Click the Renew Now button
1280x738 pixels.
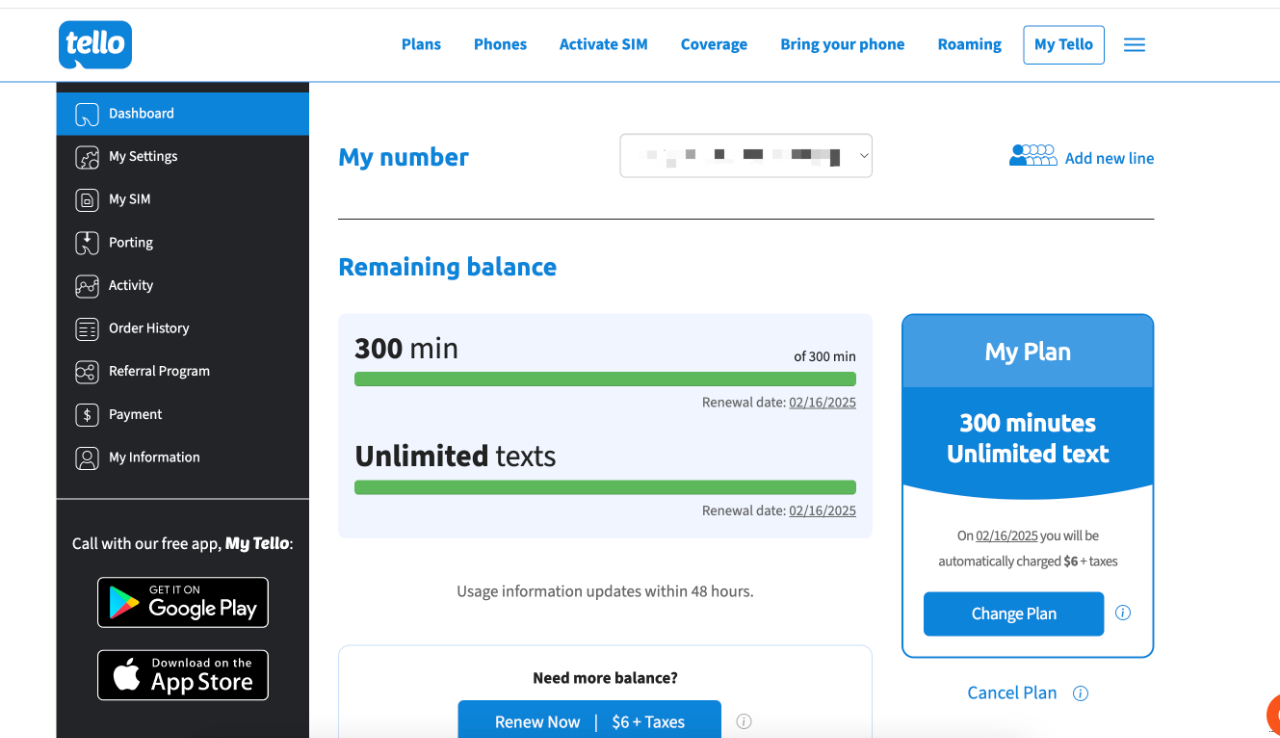coord(589,721)
